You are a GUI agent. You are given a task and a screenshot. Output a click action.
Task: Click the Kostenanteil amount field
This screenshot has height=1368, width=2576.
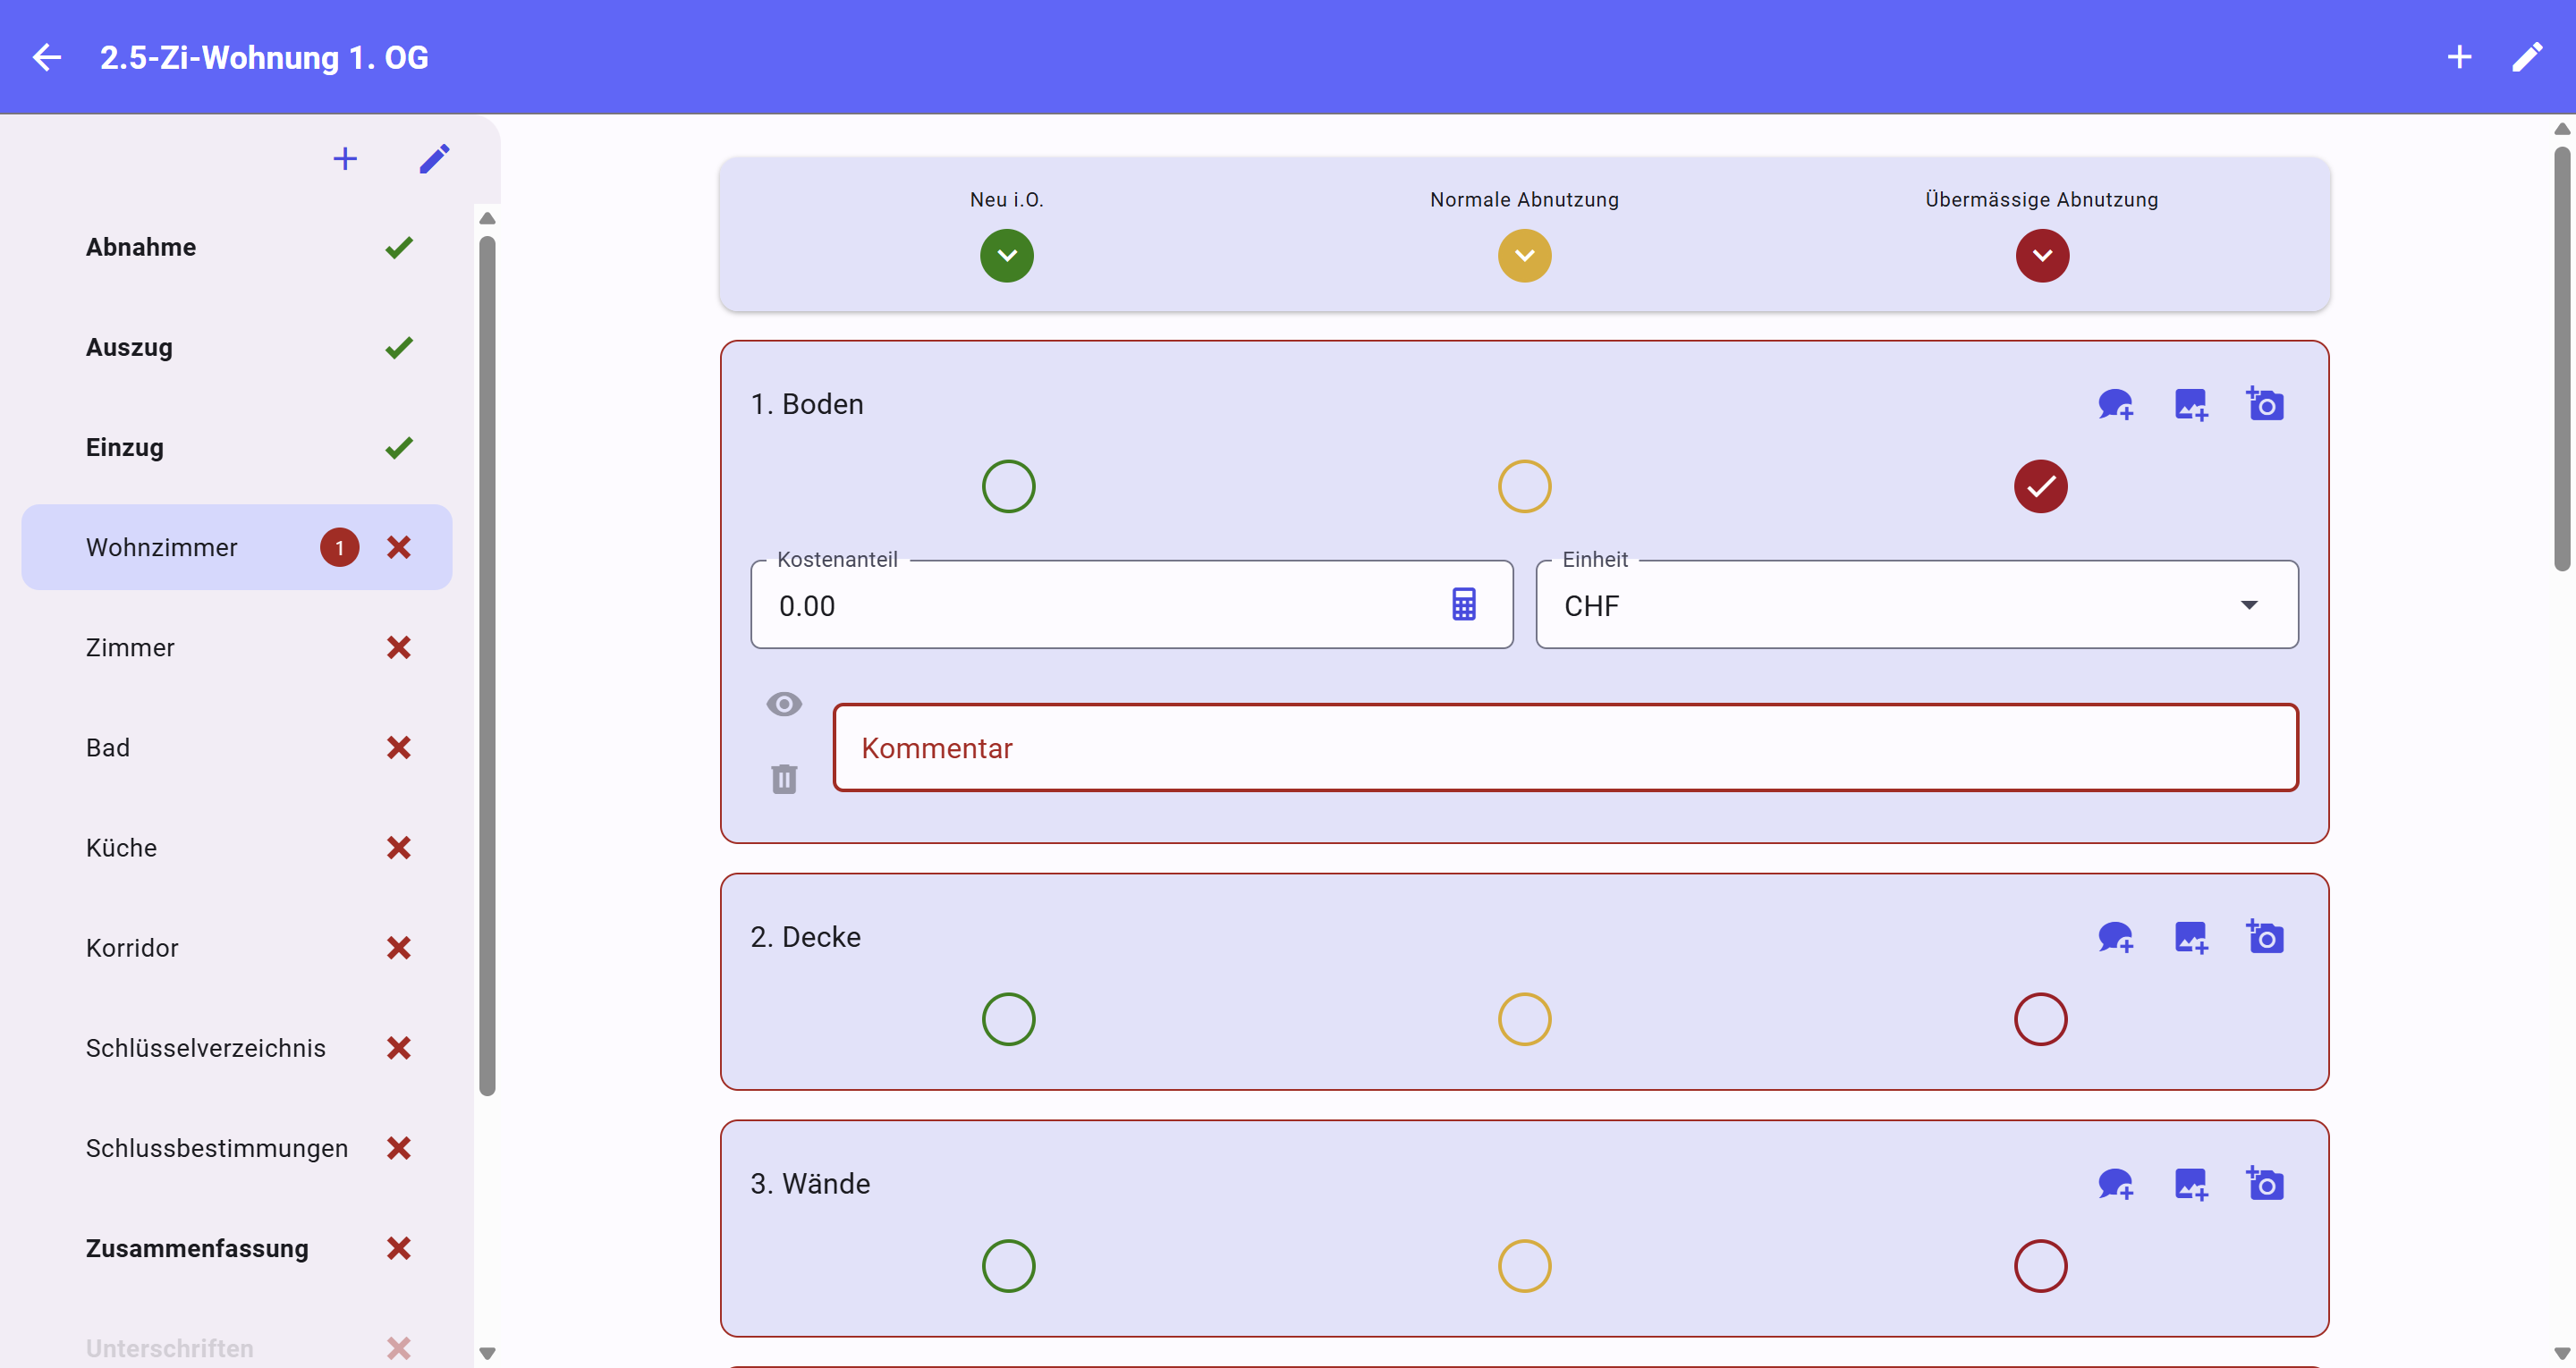pos(1131,604)
